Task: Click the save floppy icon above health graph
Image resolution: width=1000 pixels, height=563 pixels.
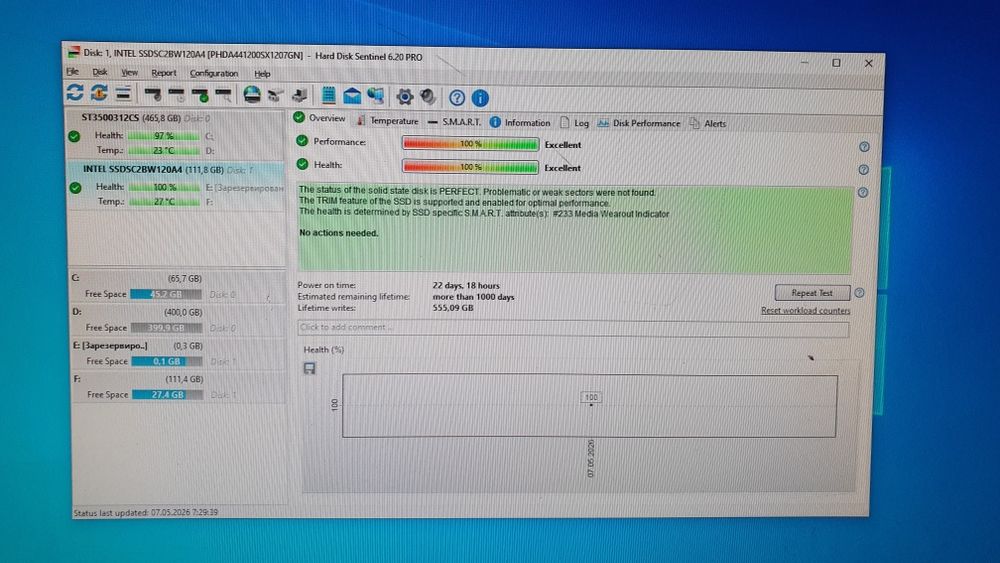Action: coord(309,369)
